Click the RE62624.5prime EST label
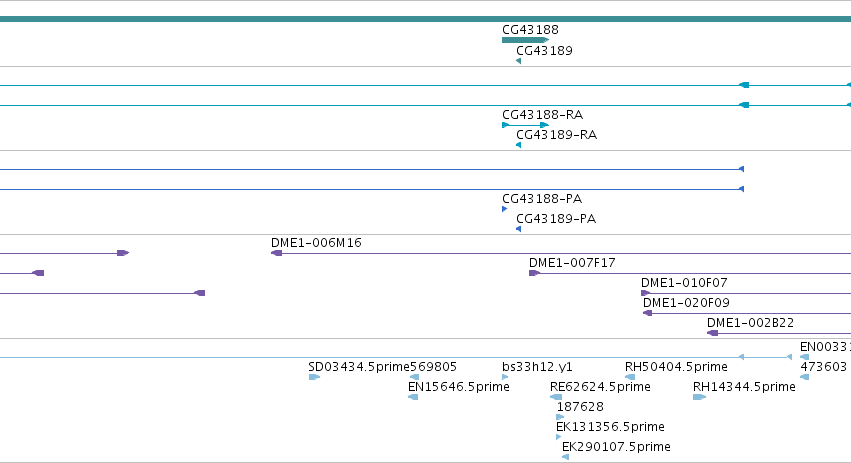This screenshot has width=851, height=463. 600,388
